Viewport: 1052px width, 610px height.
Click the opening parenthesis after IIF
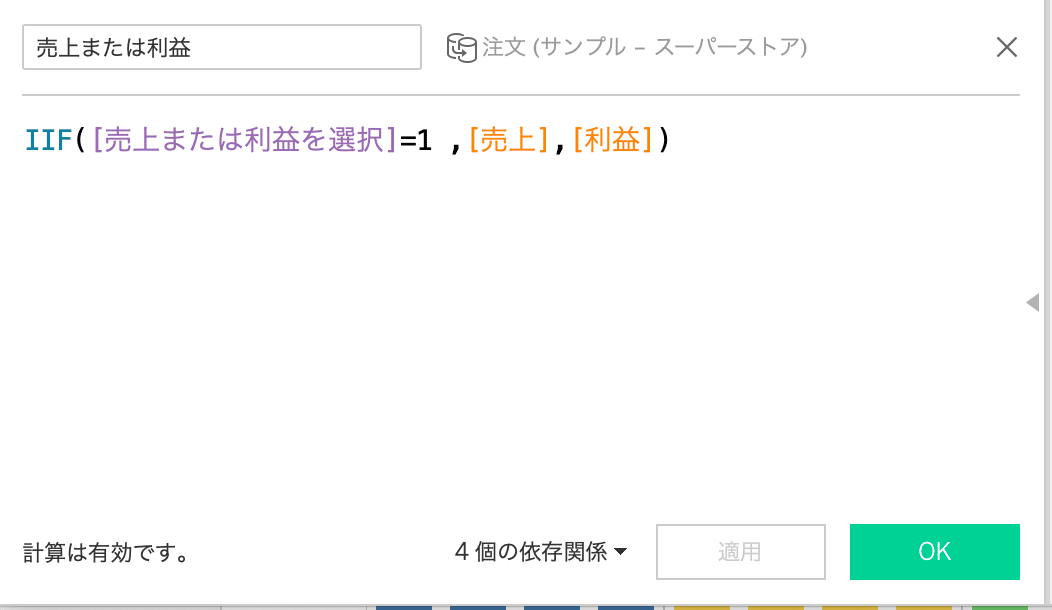pos(81,140)
